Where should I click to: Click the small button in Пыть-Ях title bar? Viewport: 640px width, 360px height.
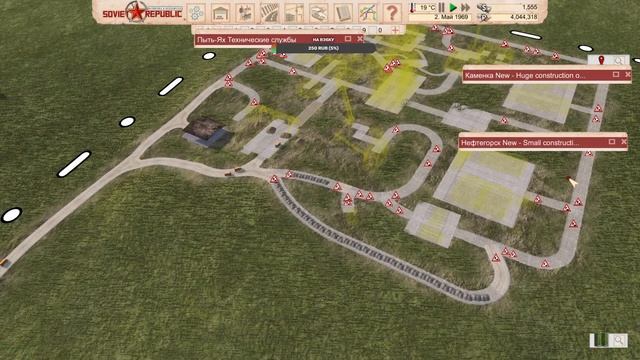[x=323, y=40]
